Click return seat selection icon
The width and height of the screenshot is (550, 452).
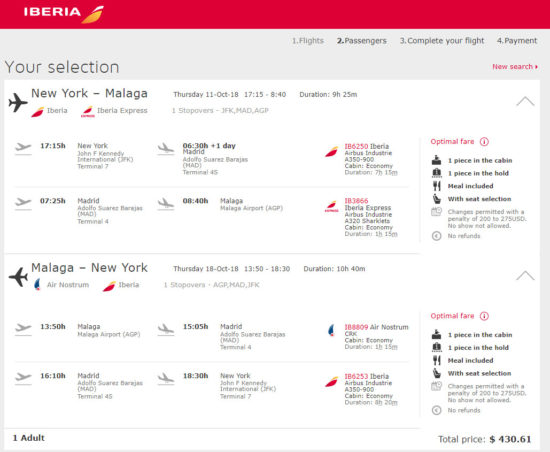tap(437, 373)
